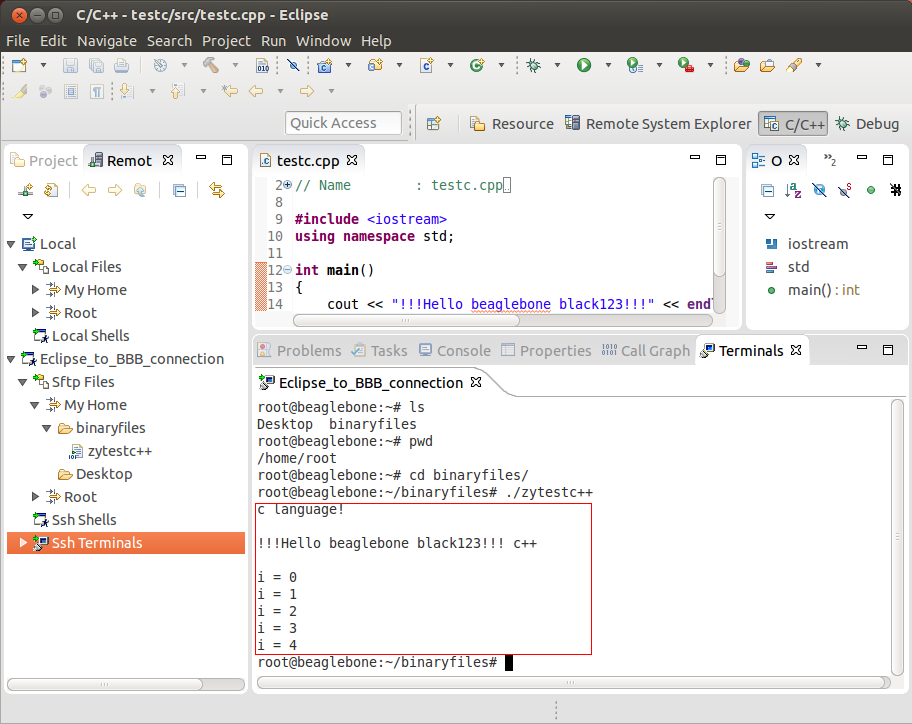912x724 pixels.
Task: Click the Open Perspective icon beside Quick Access
Action: pyautogui.click(x=434, y=124)
